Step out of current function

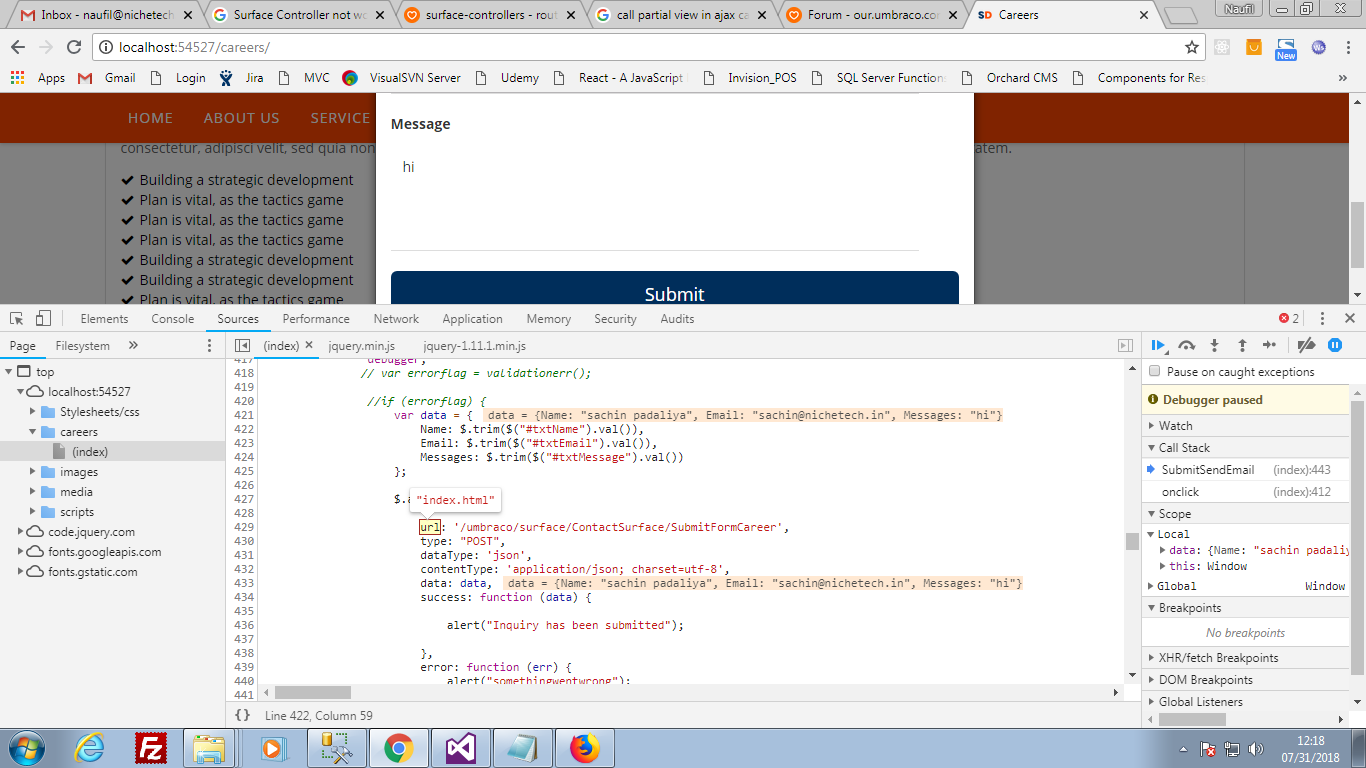[1242, 345]
